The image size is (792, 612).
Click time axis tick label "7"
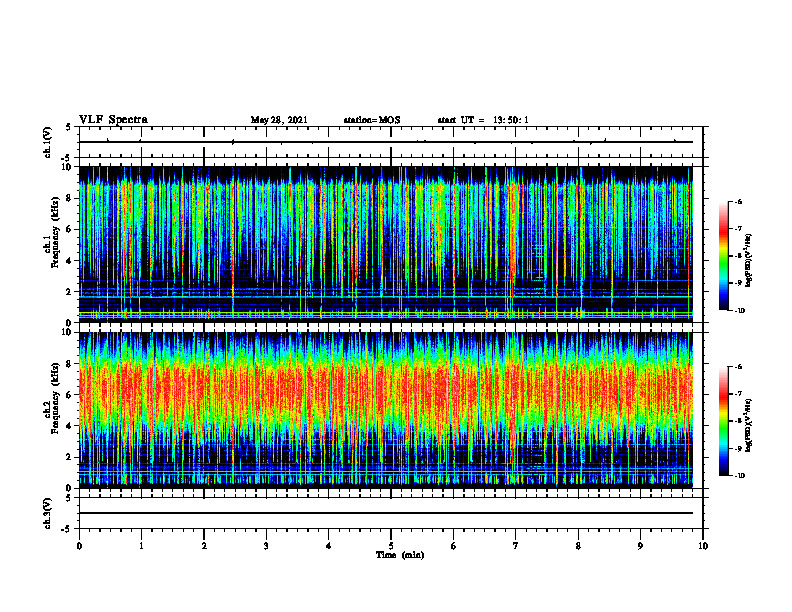[516, 546]
